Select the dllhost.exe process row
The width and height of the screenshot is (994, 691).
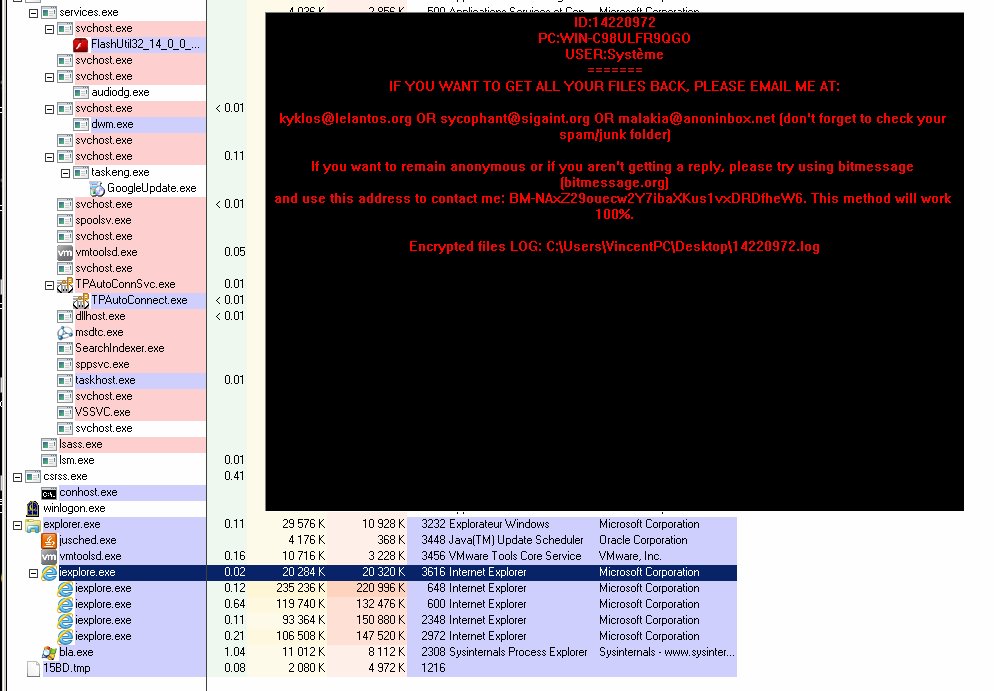coord(100,316)
